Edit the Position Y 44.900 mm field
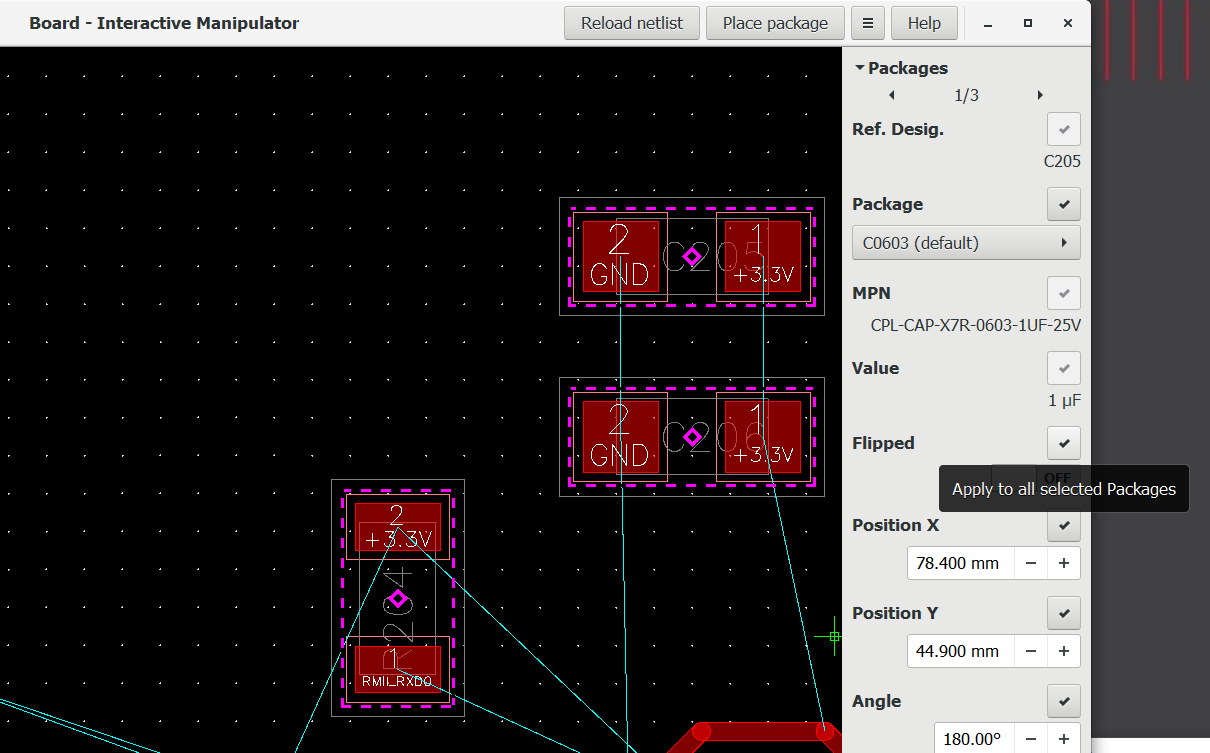This screenshot has width=1210, height=753. point(960,651)
